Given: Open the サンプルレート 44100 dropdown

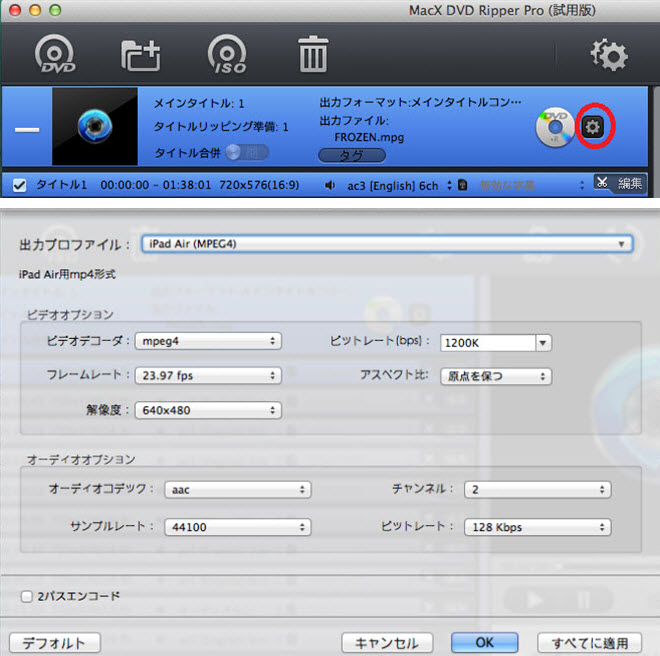Looking at the screenshot, I should click(238, 527).
